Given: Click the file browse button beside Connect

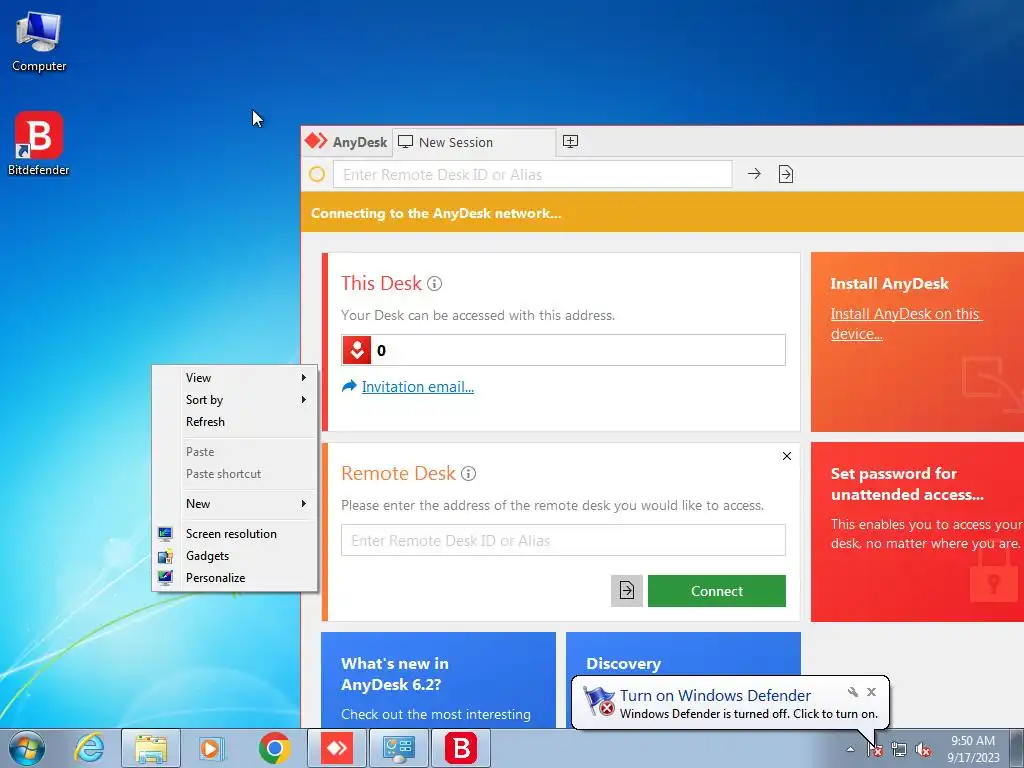Looking at the screenshot, I should coord(626,590).
